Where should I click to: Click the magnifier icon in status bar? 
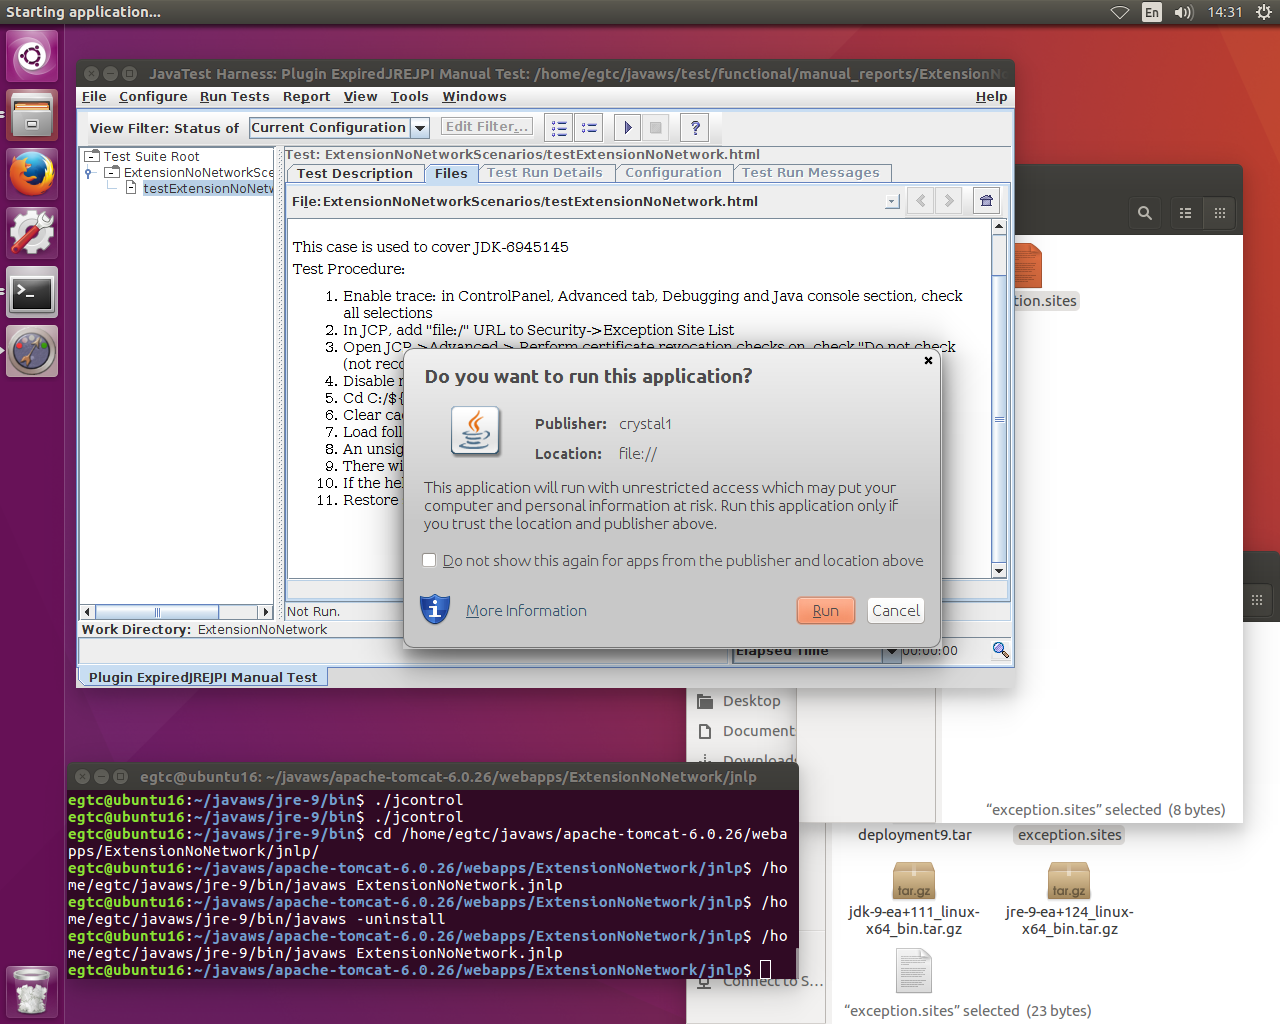click(1000, 650)
